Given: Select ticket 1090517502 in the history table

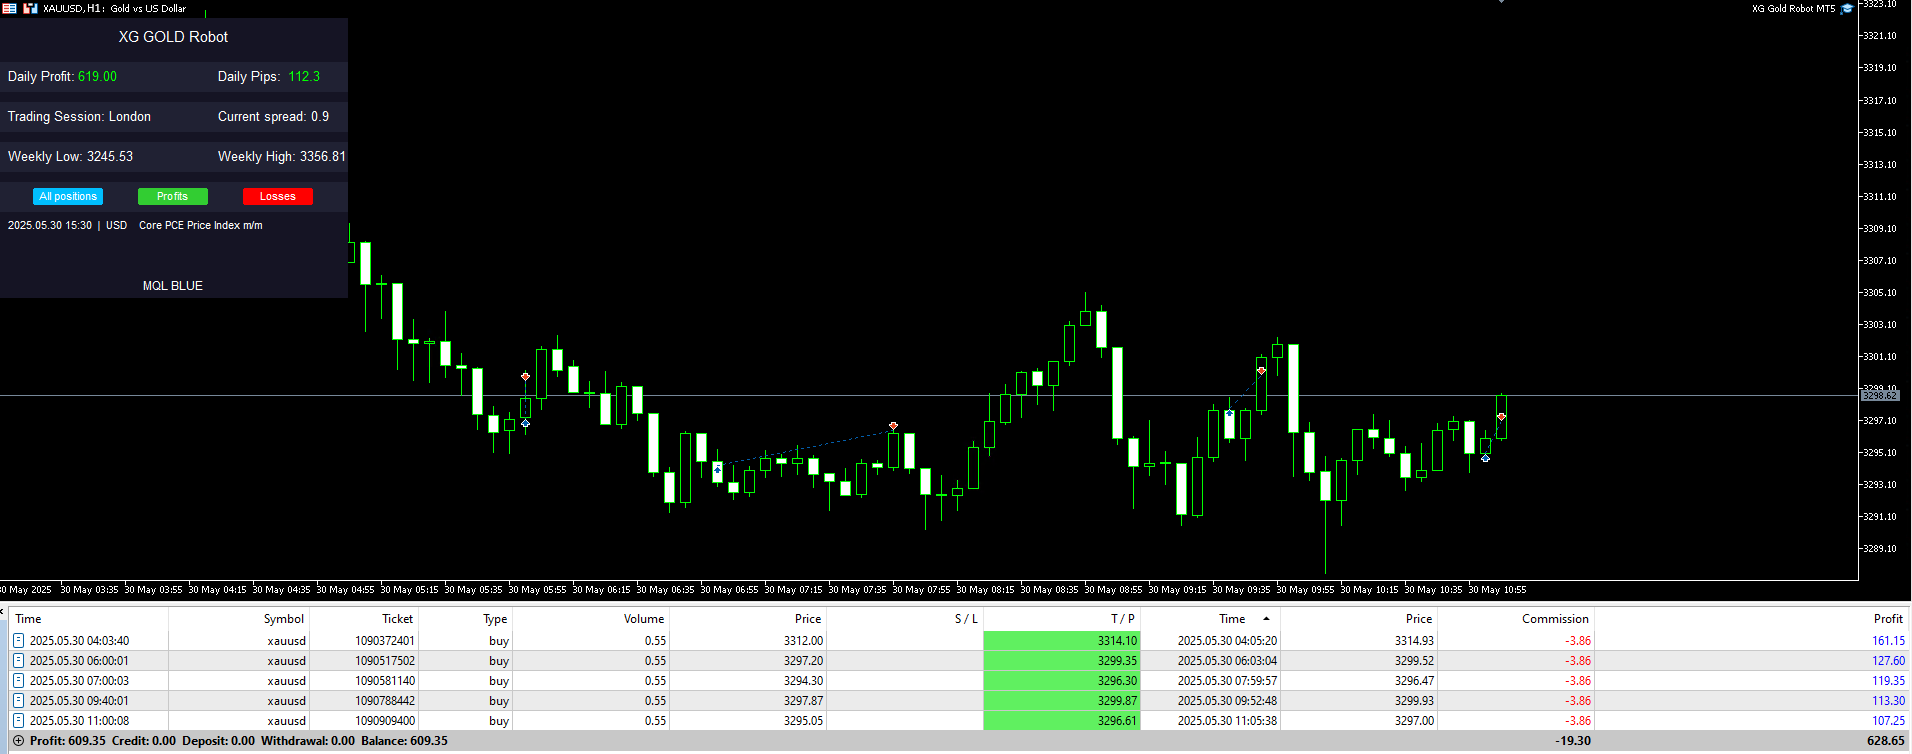Looking at the screenshot, I should [385, 661].
